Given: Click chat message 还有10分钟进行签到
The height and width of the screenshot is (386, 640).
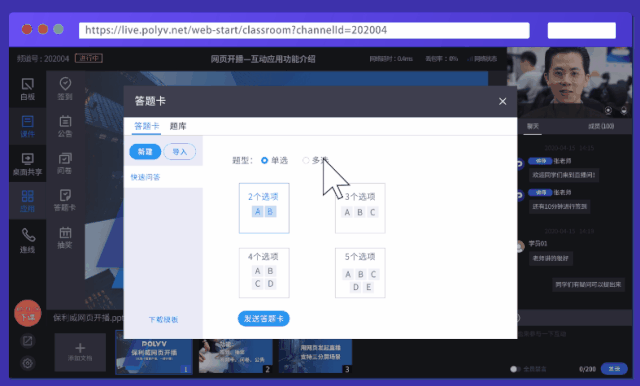Looking at the screenshot, I should pyautogui.click(x=559, y=206).
